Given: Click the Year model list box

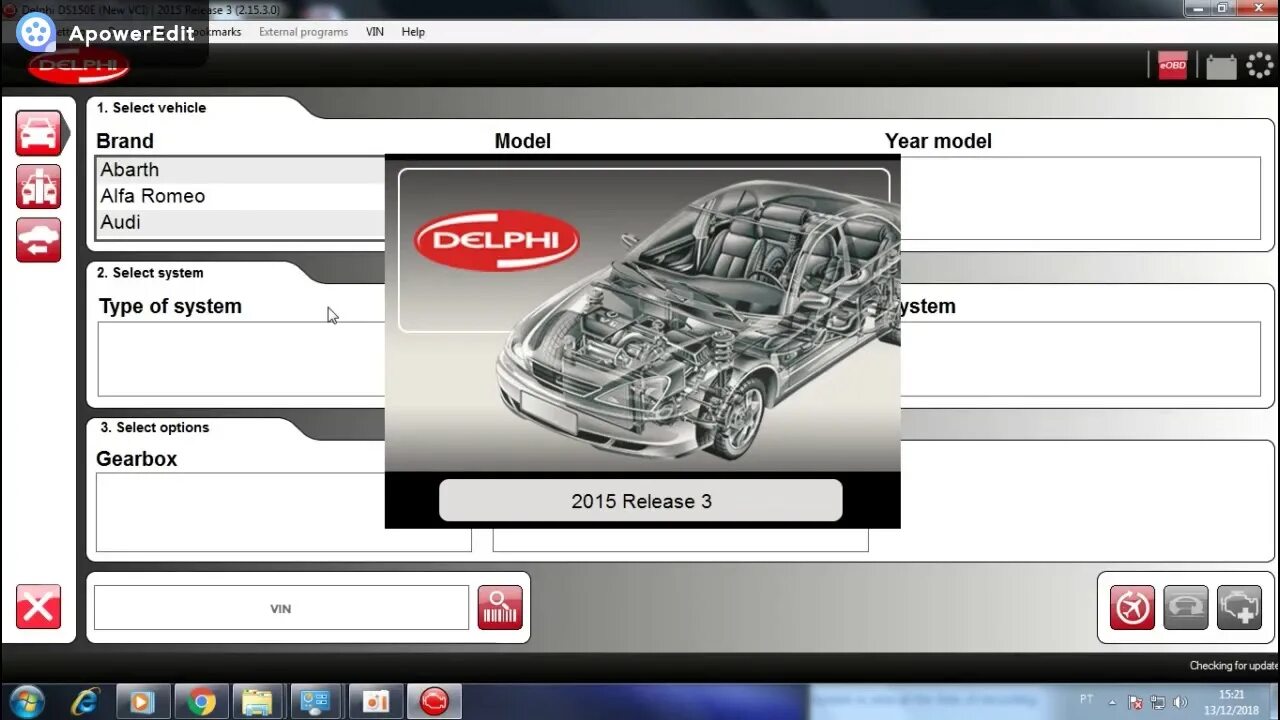Looking at the screenshot, I should coord(1080,198).
